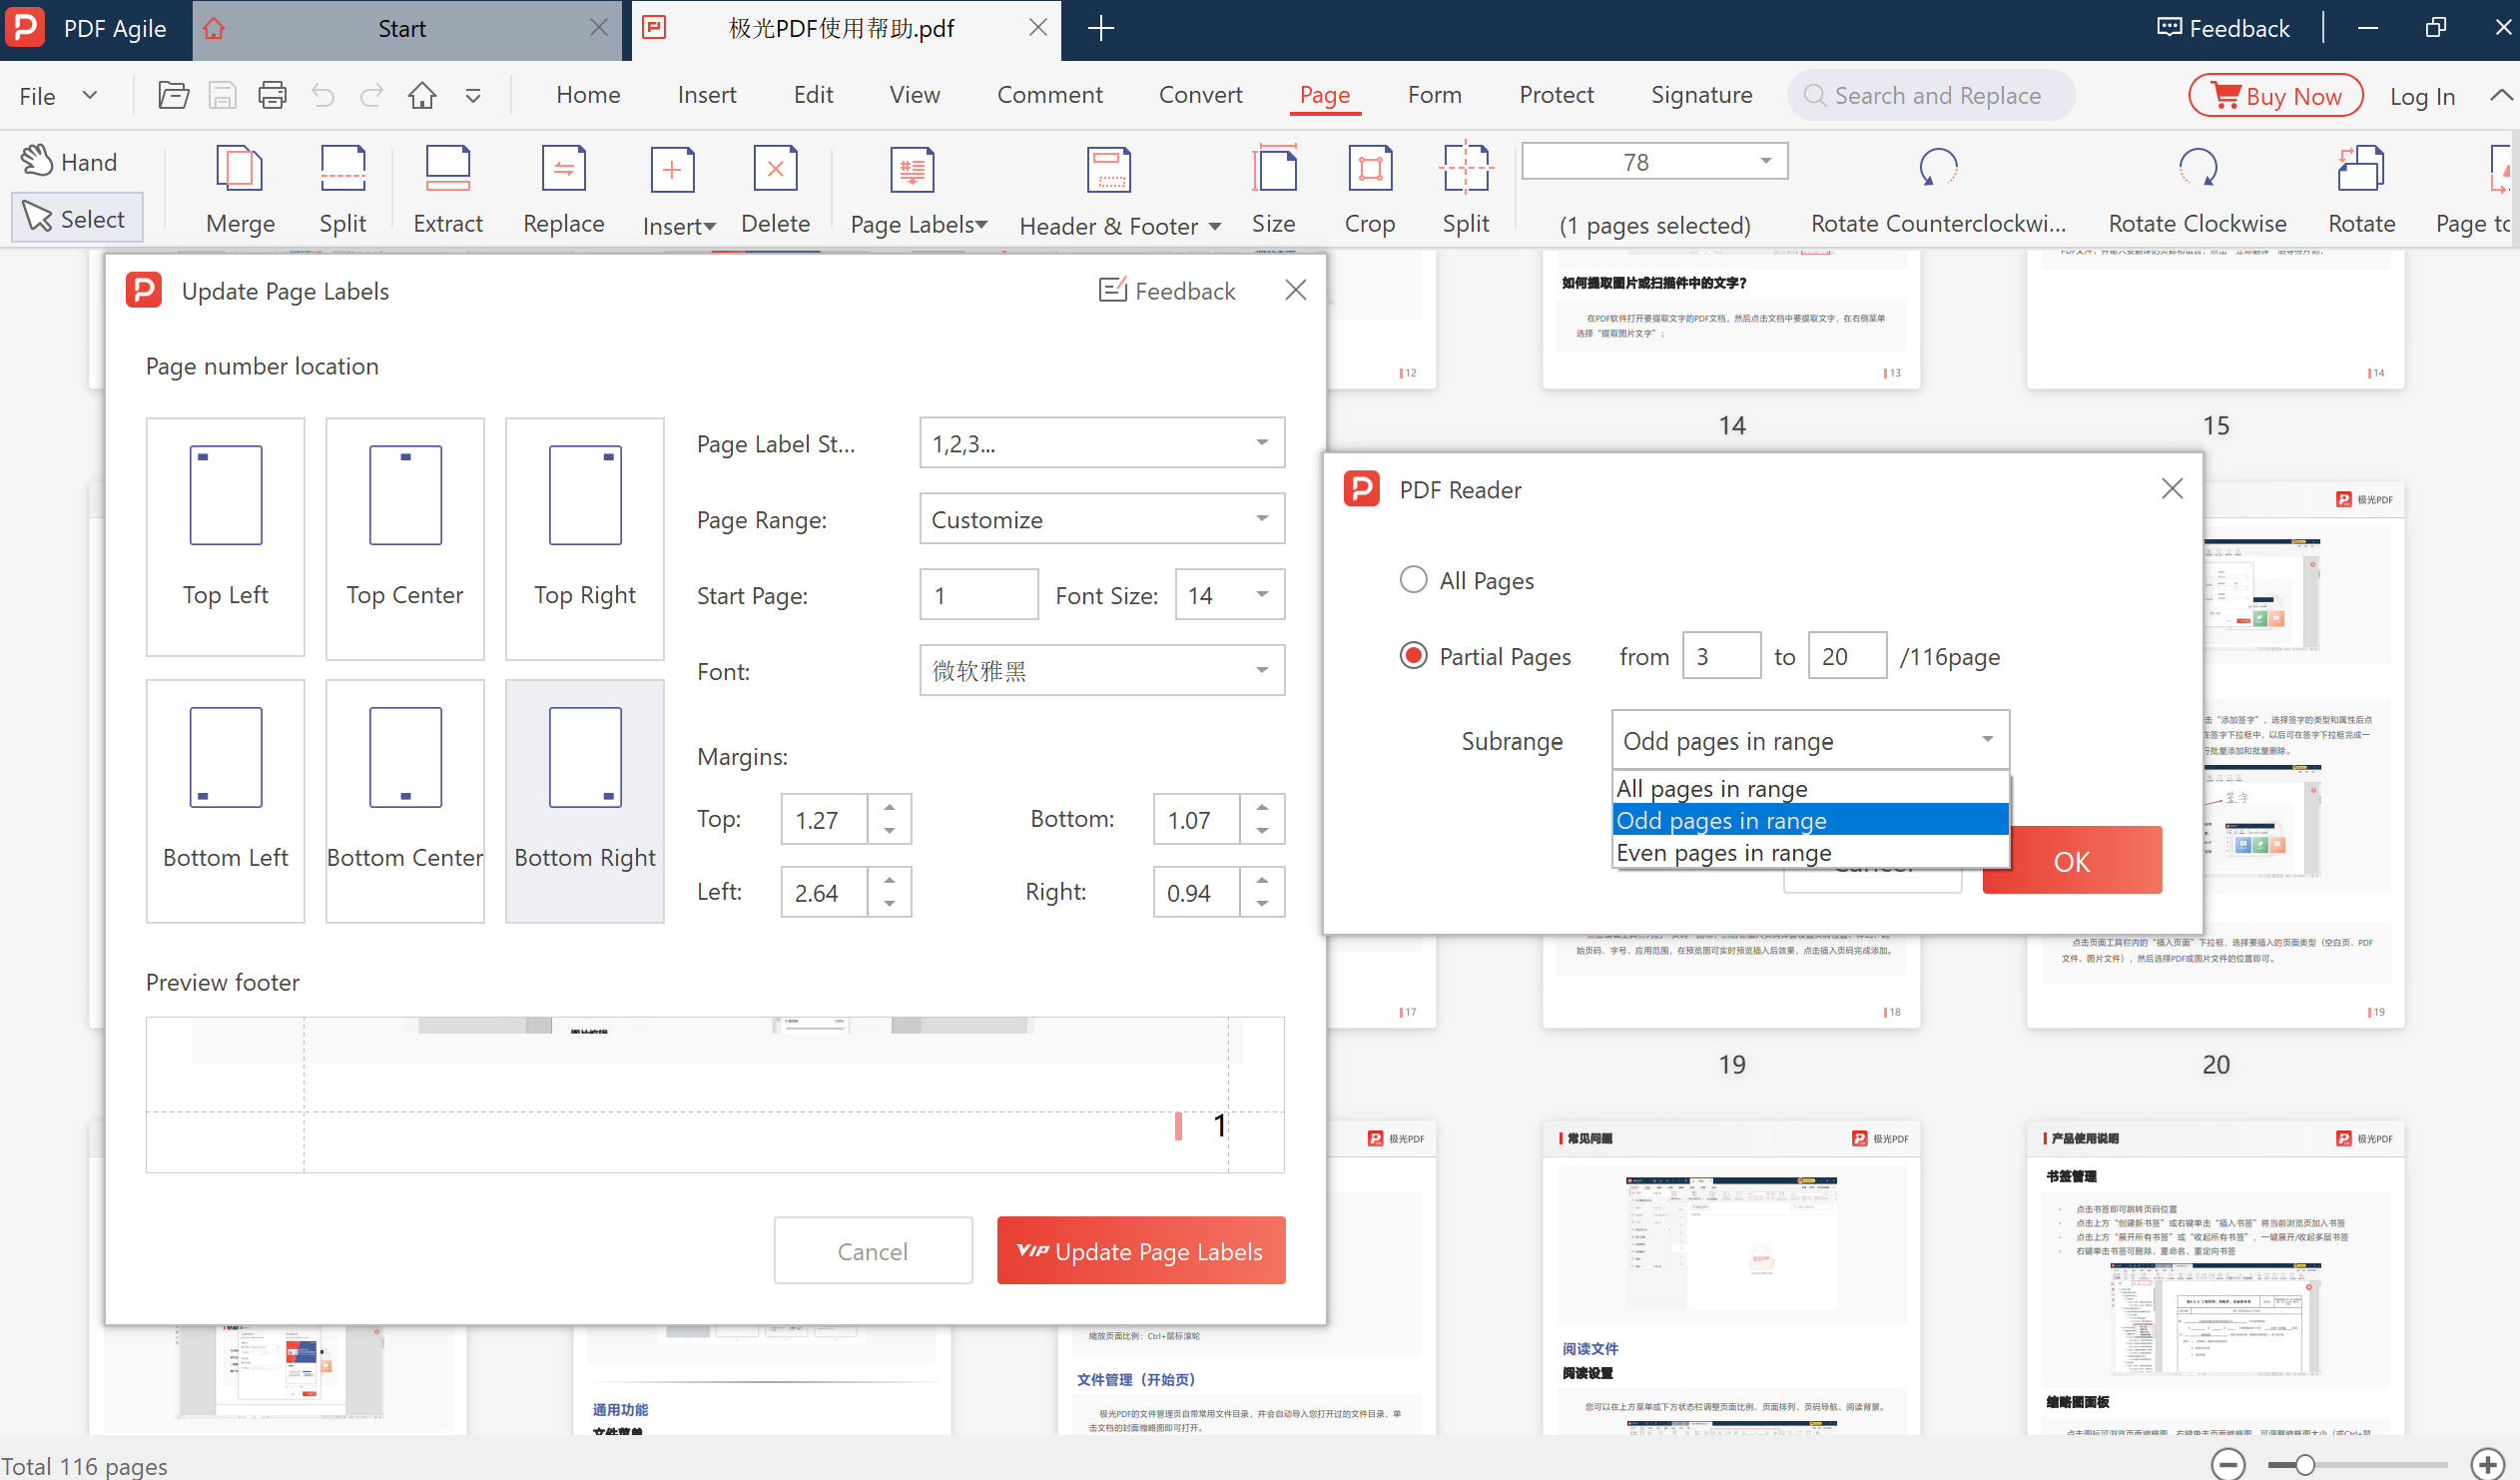The width and height of the screenshot is (2520, 1480).
Task: Open the Font Size dropdown
Action: pos(1230,595)
